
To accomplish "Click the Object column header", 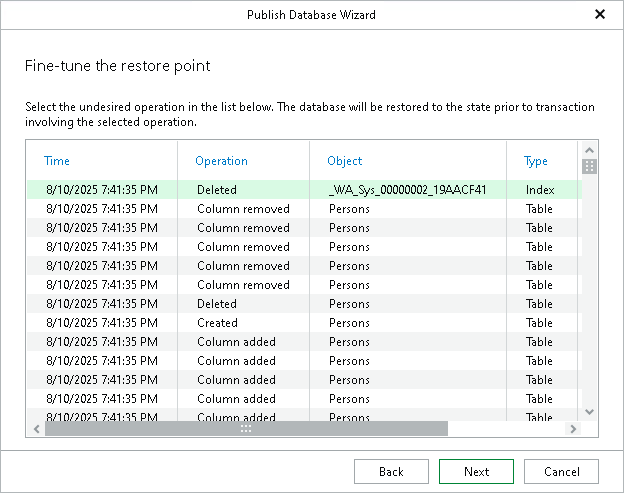I will tap(345, 161).
